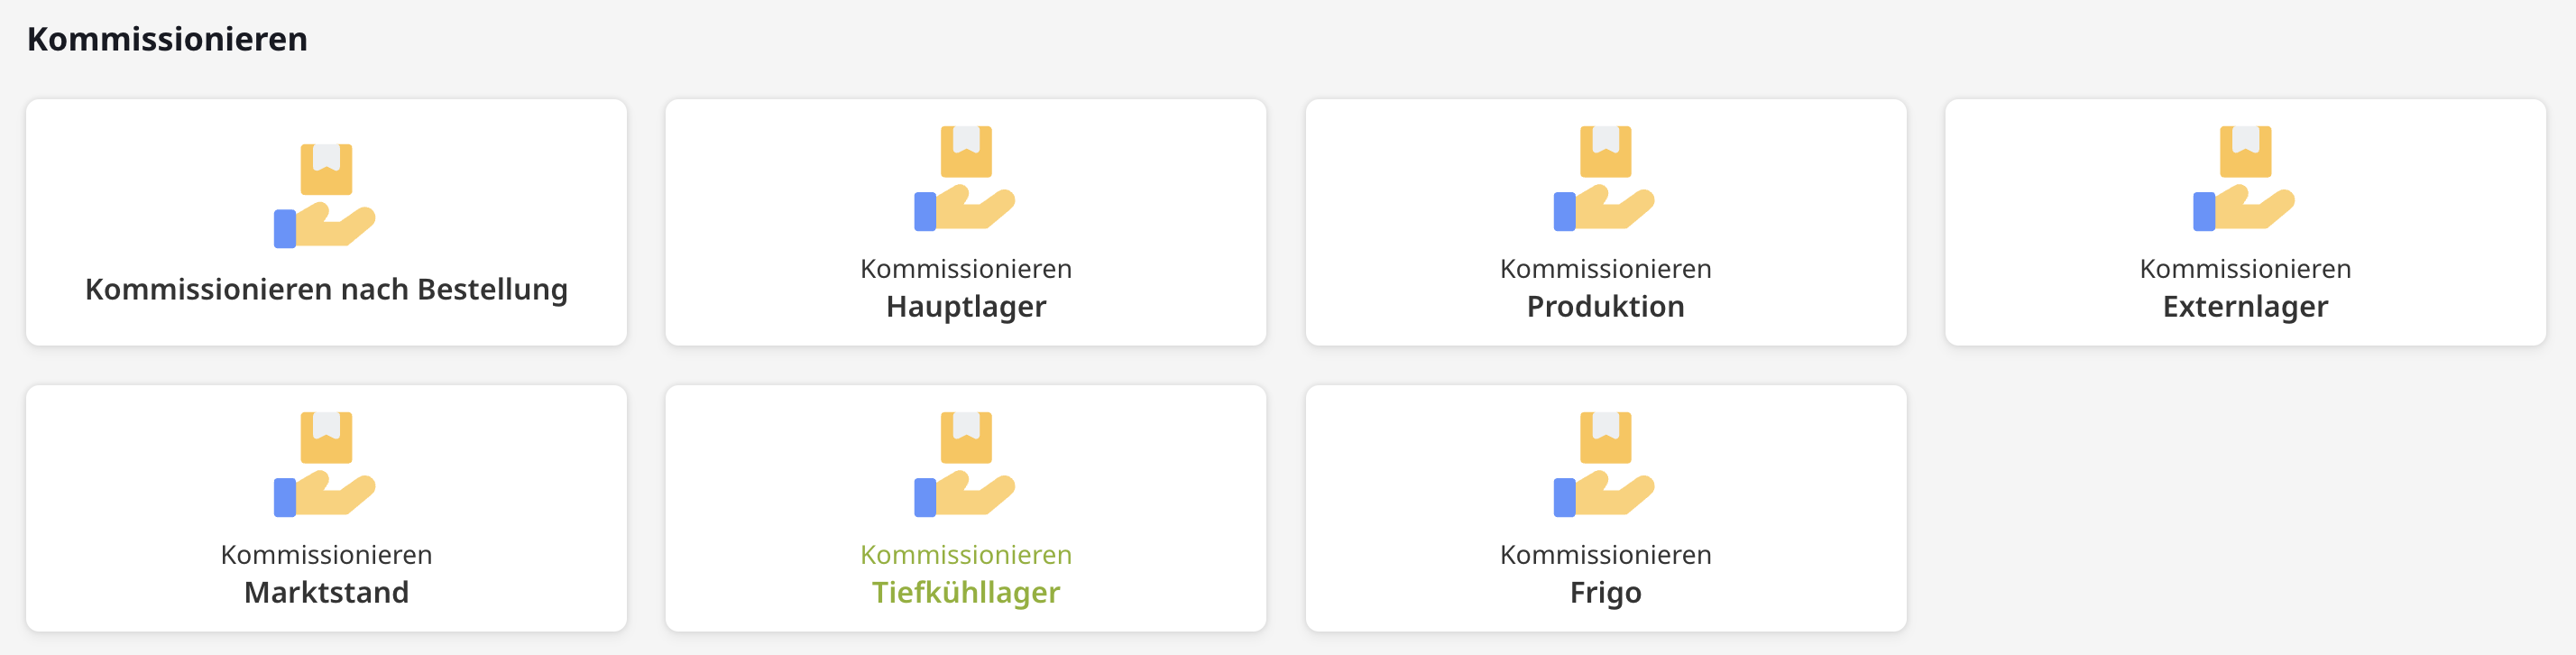This screenshot has height=655, width=2576.
Task: Click the Tiefkühllager package-hand icon
Action: [x=965, y=464]
